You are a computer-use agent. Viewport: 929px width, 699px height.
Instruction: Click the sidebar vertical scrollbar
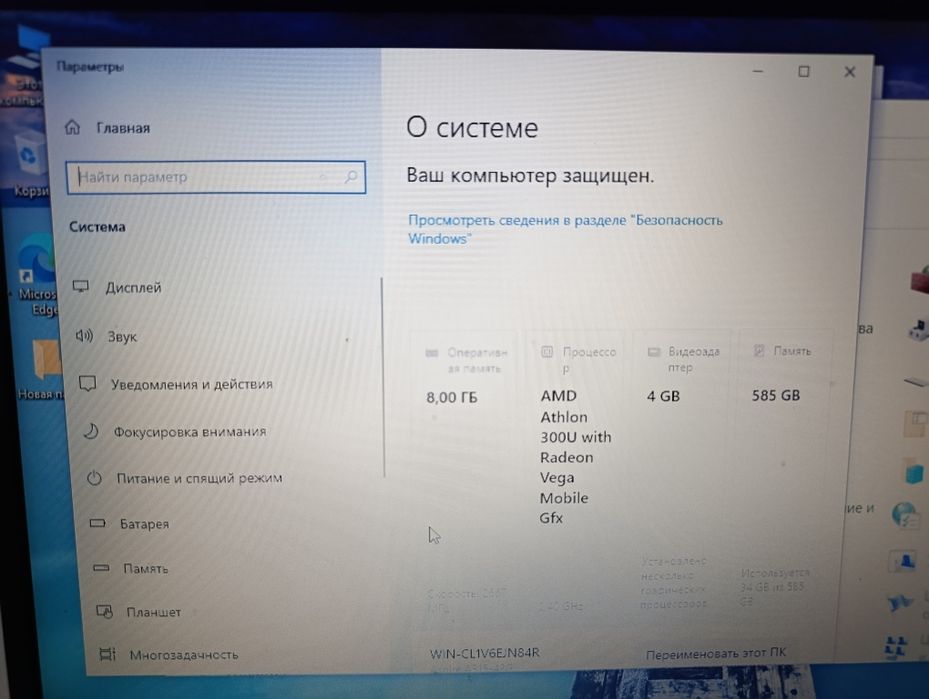[x=383, y=377]
